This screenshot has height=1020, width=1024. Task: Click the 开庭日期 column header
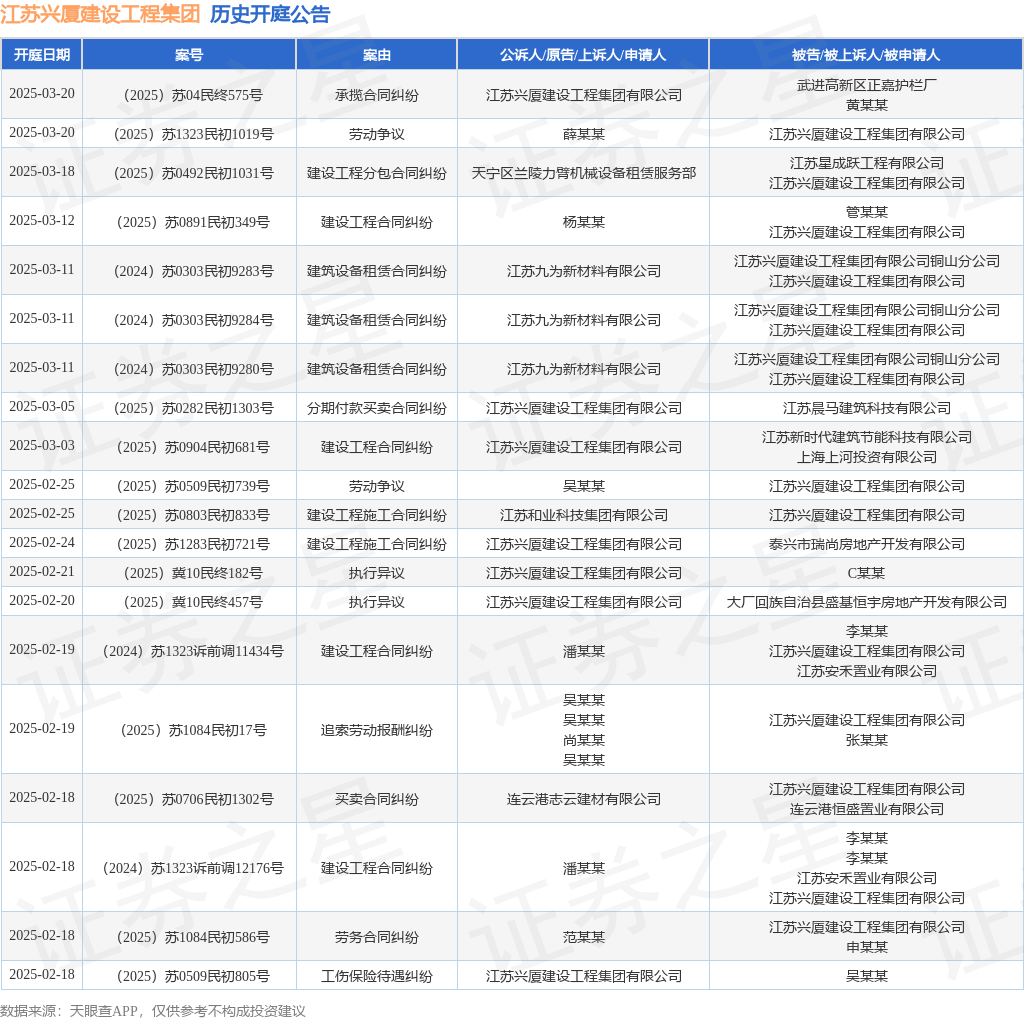click(42, 55)
